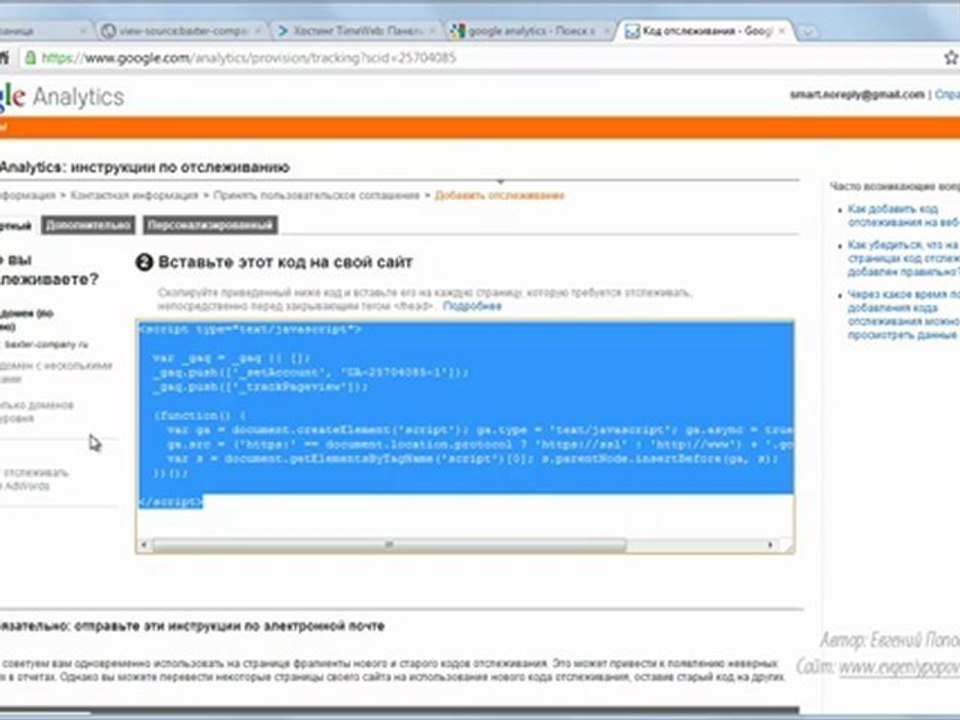Close the google analytics - Поиск tab
This screenshot has width=960, height=720.
tap(607, 31)
